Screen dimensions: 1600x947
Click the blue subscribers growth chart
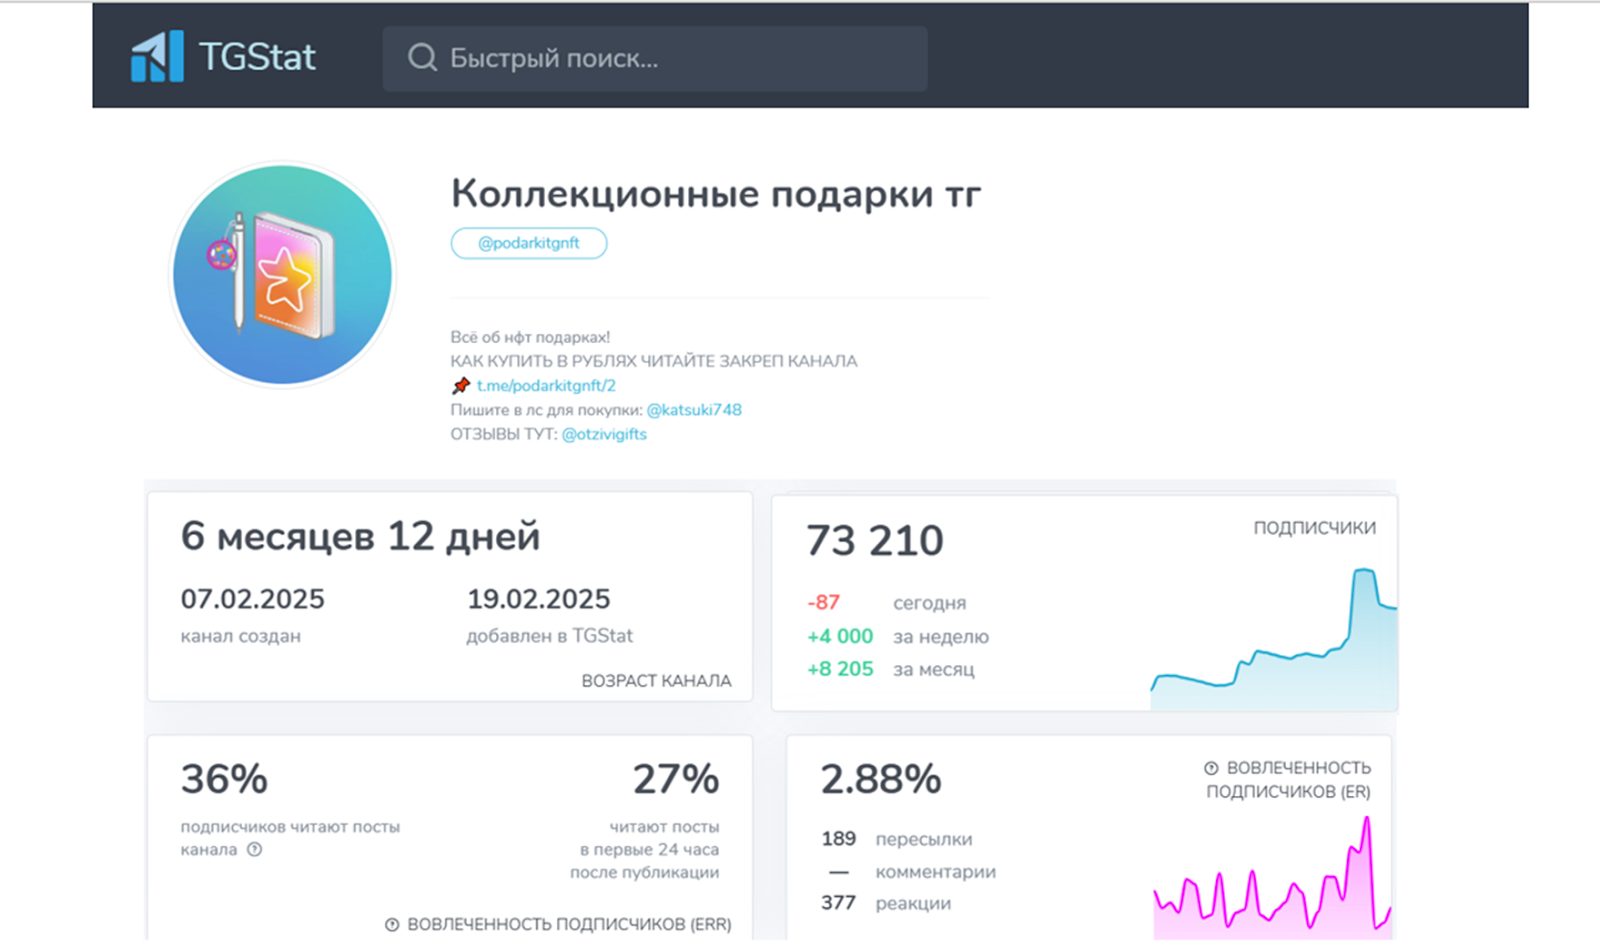click(x=1274, y=639)
